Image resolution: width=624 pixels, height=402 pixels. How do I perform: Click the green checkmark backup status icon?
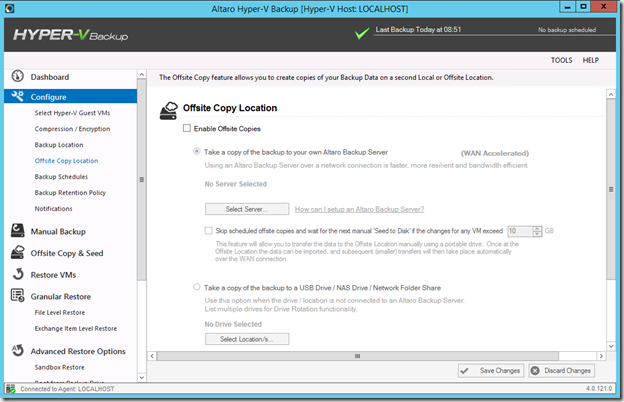pos(362,33)
